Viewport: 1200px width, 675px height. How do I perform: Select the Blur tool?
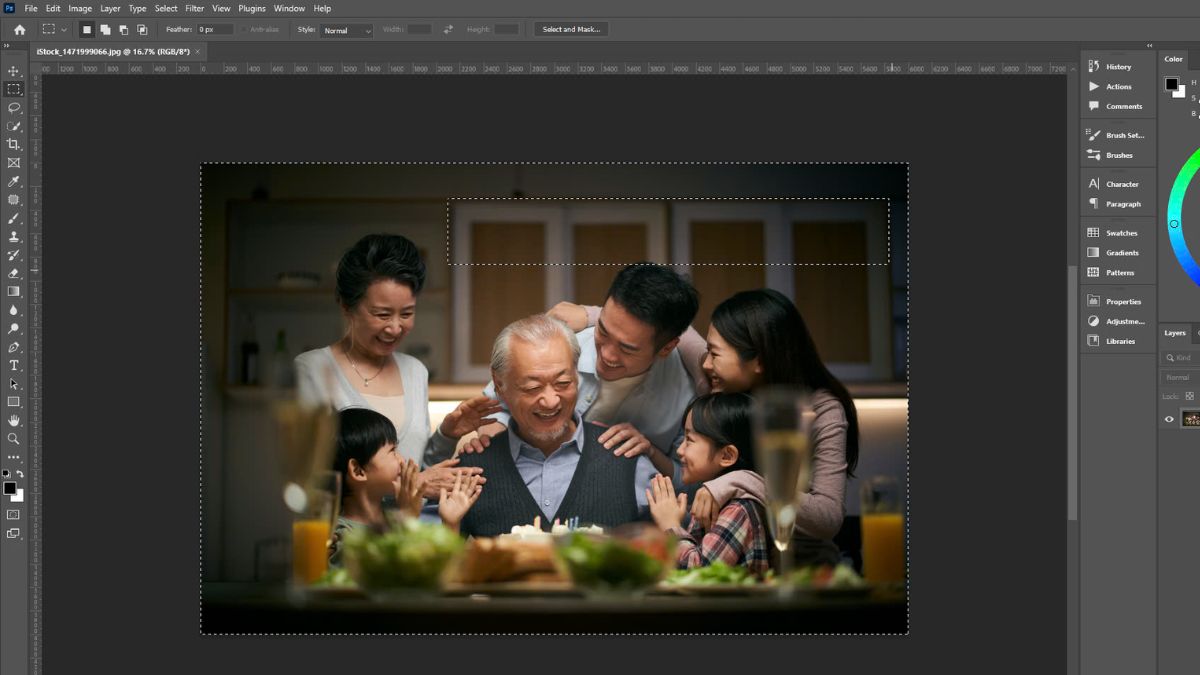13,310
